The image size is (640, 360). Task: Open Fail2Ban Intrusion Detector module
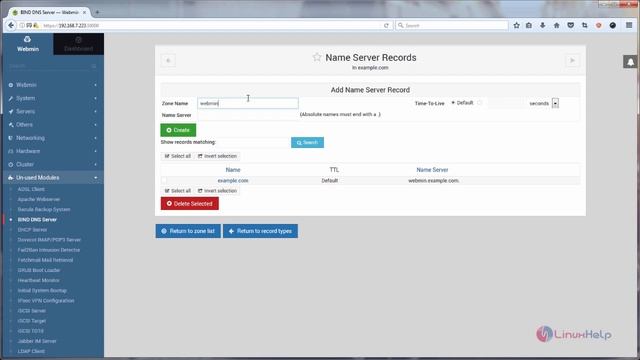[49, 250]
